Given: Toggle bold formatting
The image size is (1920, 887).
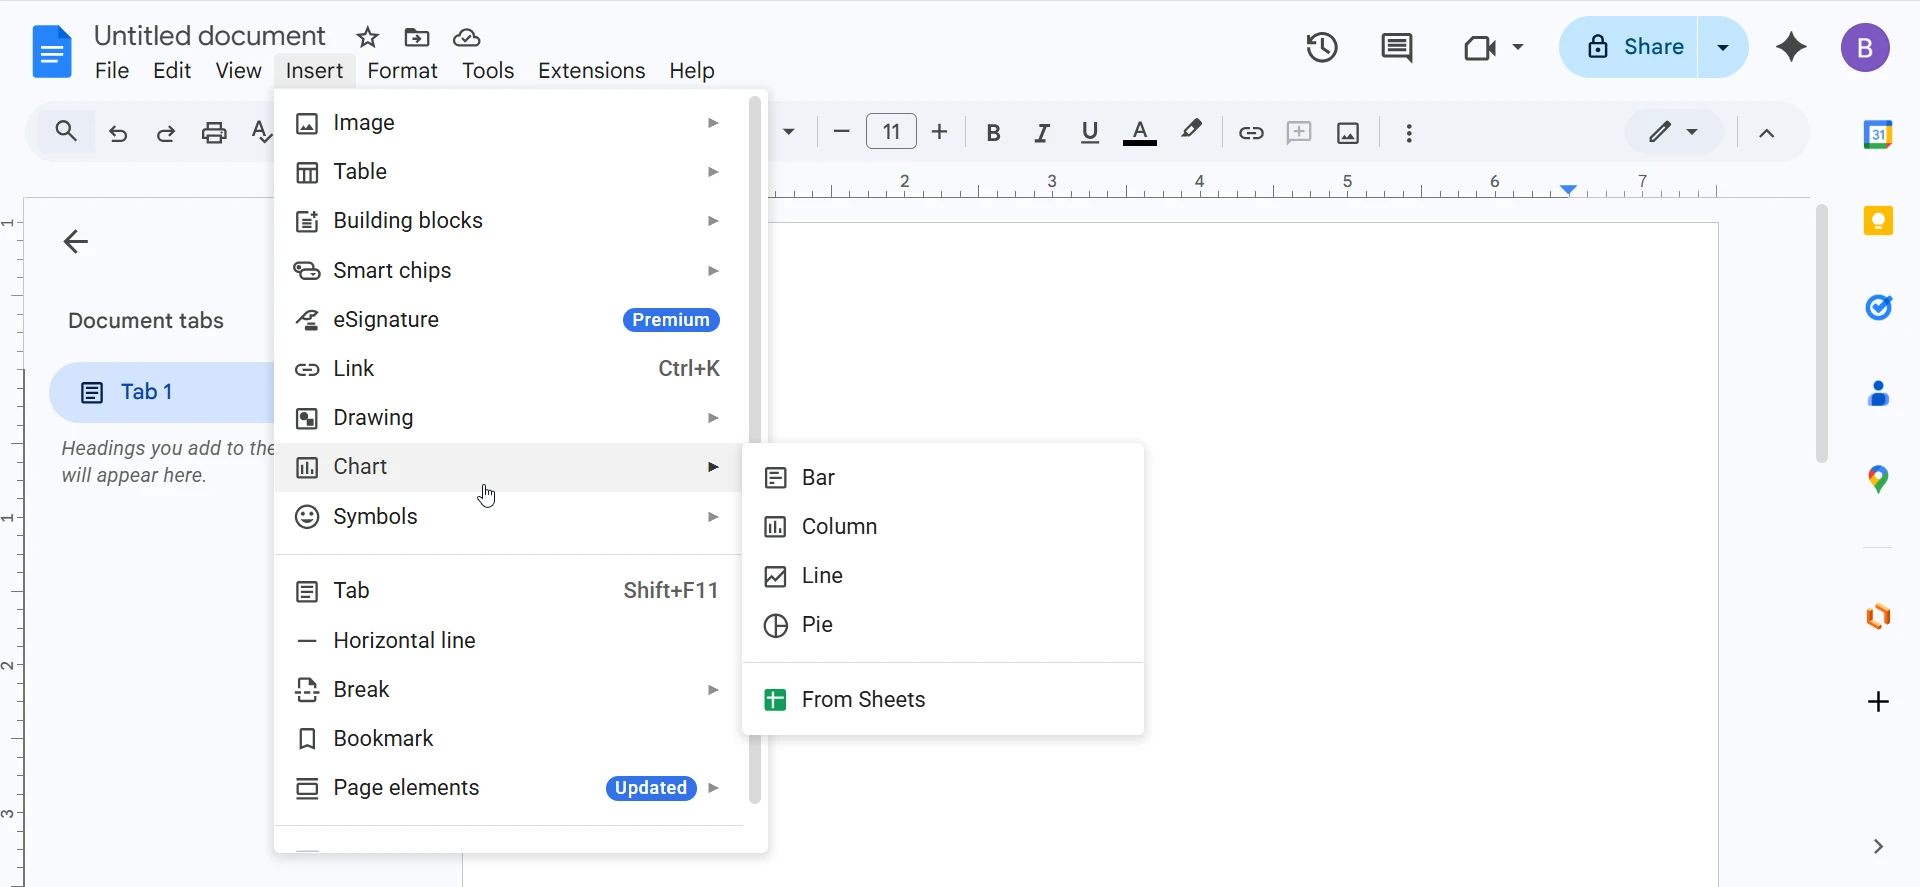Looking at the screenshot, I should click(993, 133).
